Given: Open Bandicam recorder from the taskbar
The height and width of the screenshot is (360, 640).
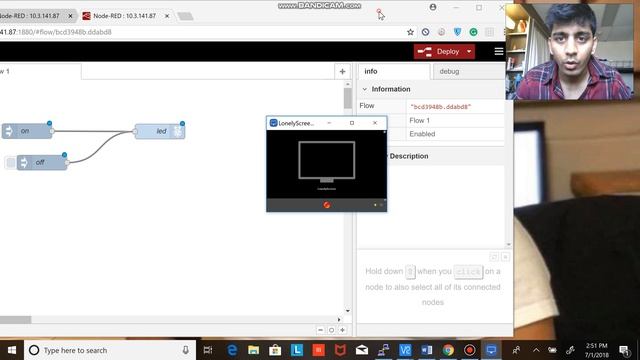Looking at the screenshot, I should click(x=470, y=350).
